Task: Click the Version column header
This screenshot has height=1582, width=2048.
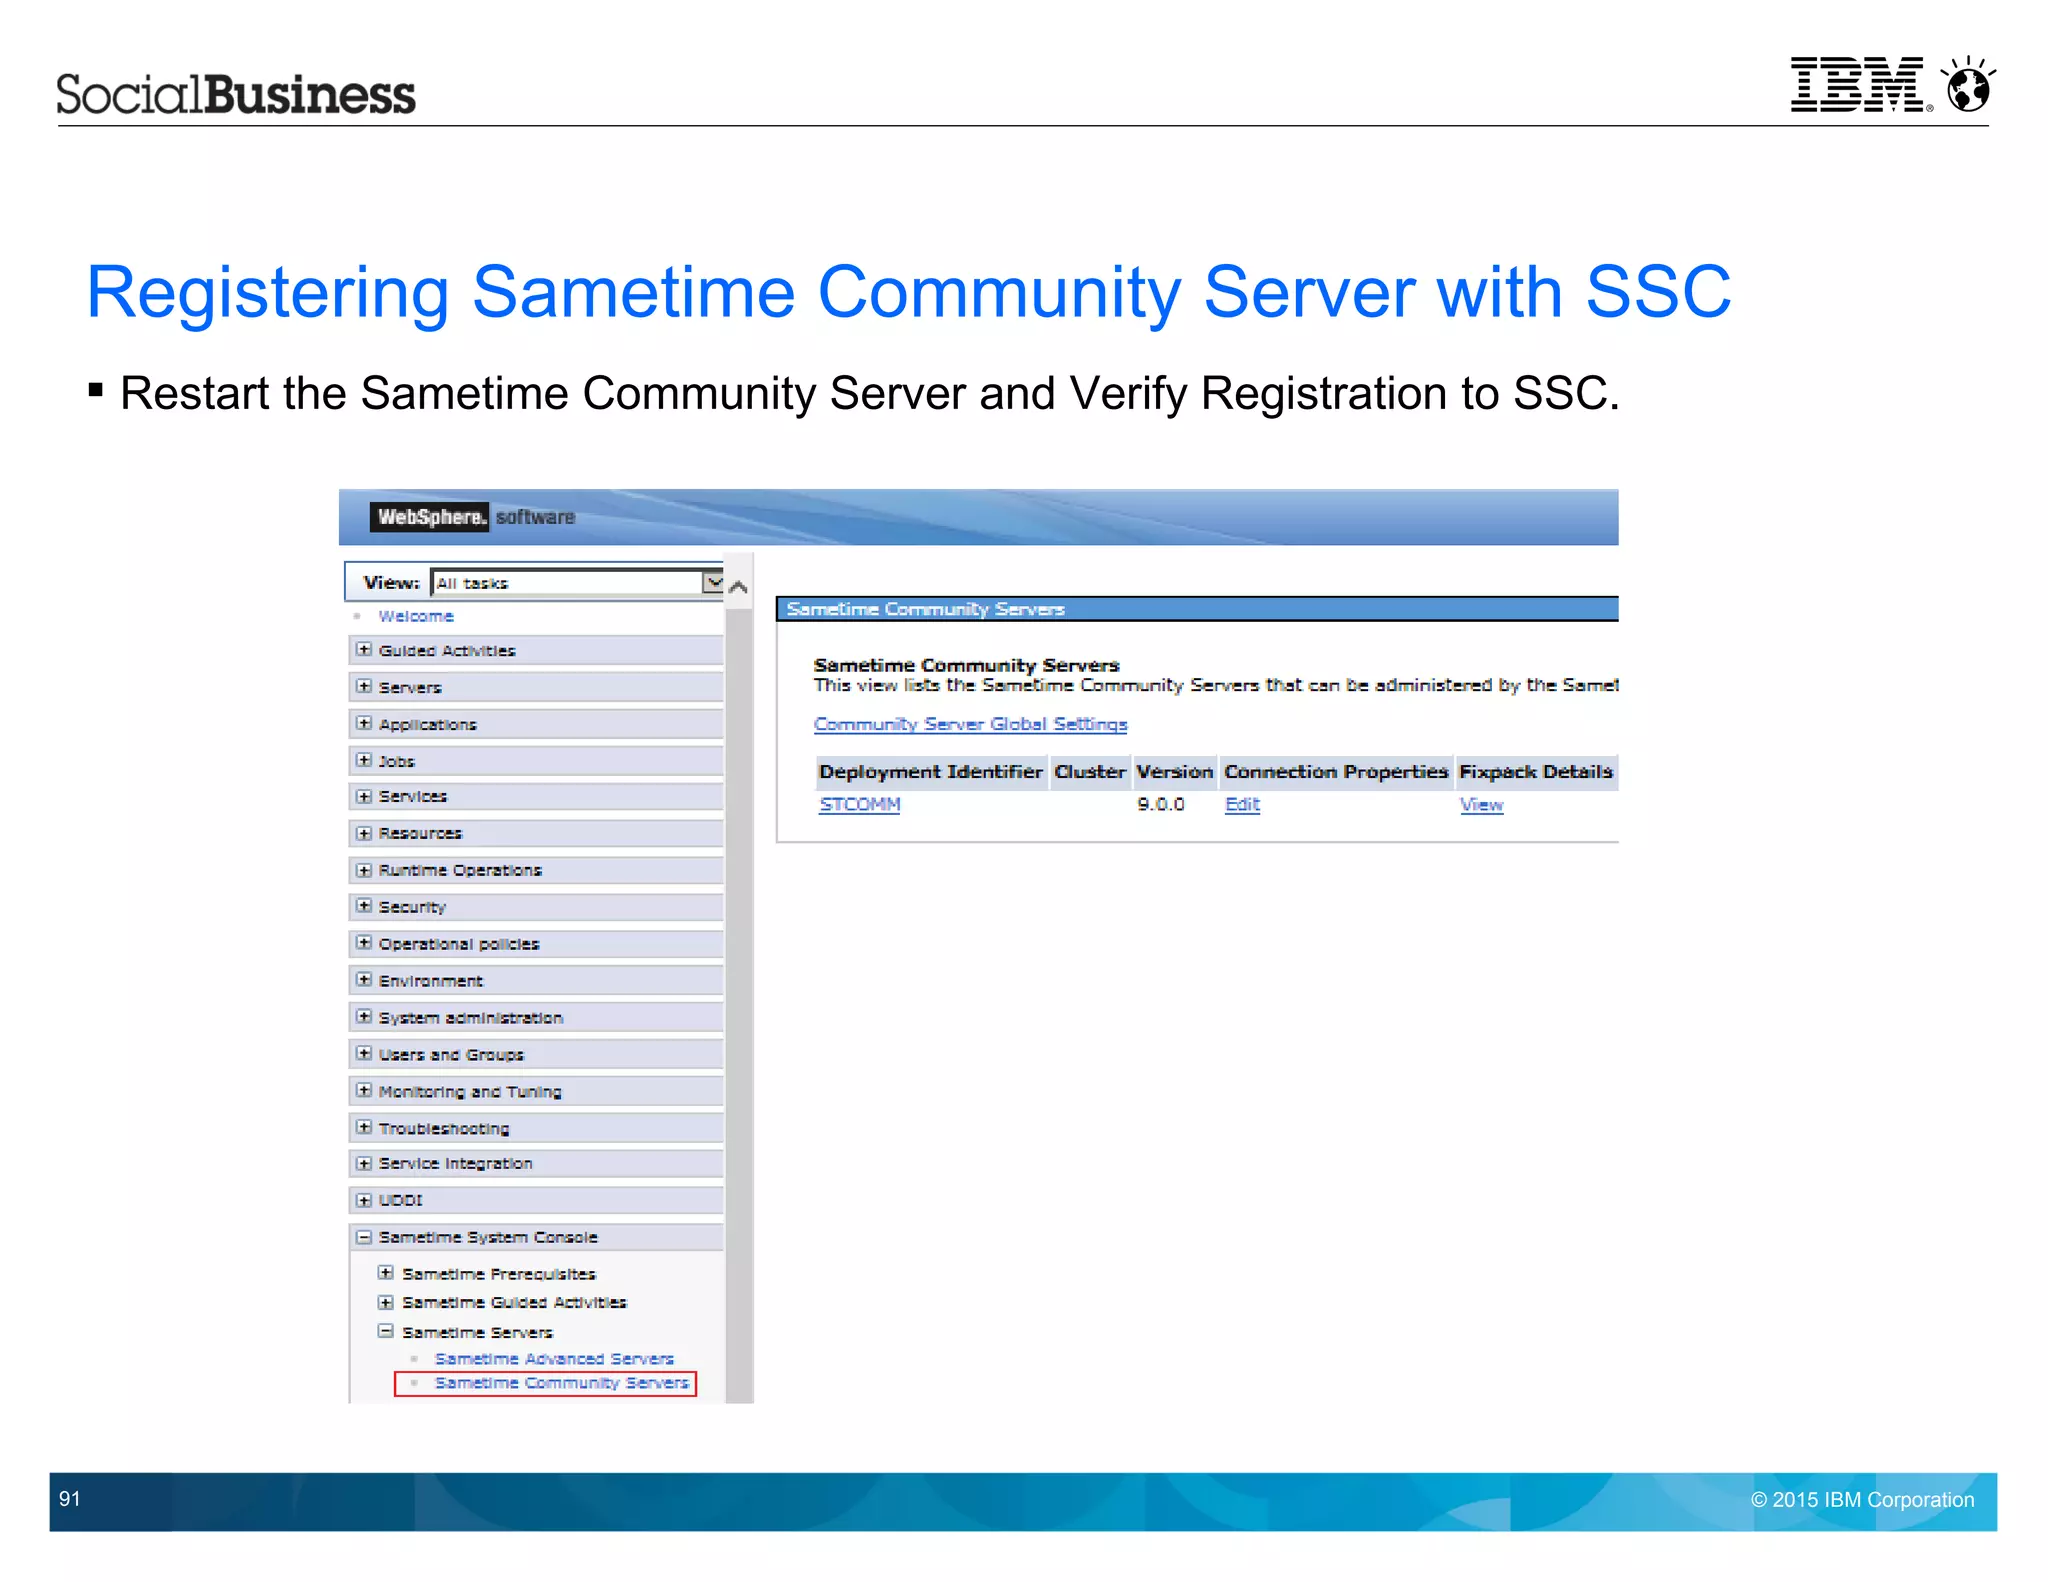Action: click(x=1175, y=772)
